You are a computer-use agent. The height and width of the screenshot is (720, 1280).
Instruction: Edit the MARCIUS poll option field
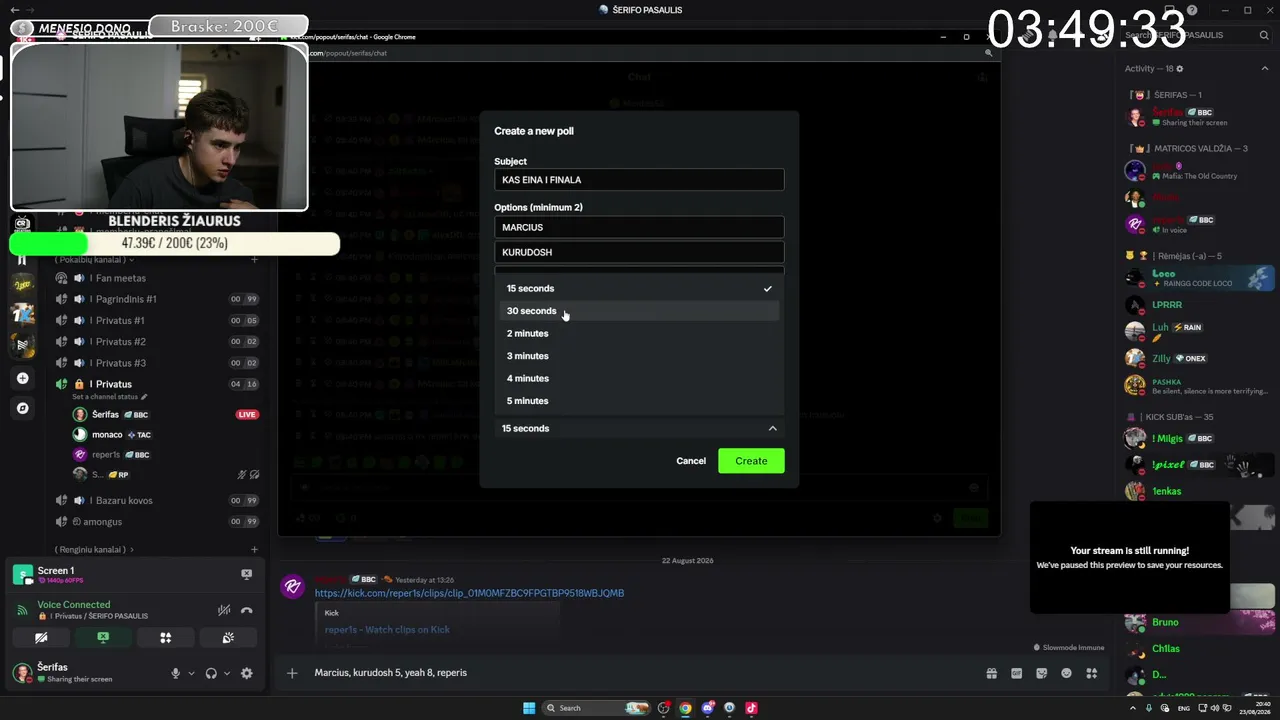tap(639, 227)
